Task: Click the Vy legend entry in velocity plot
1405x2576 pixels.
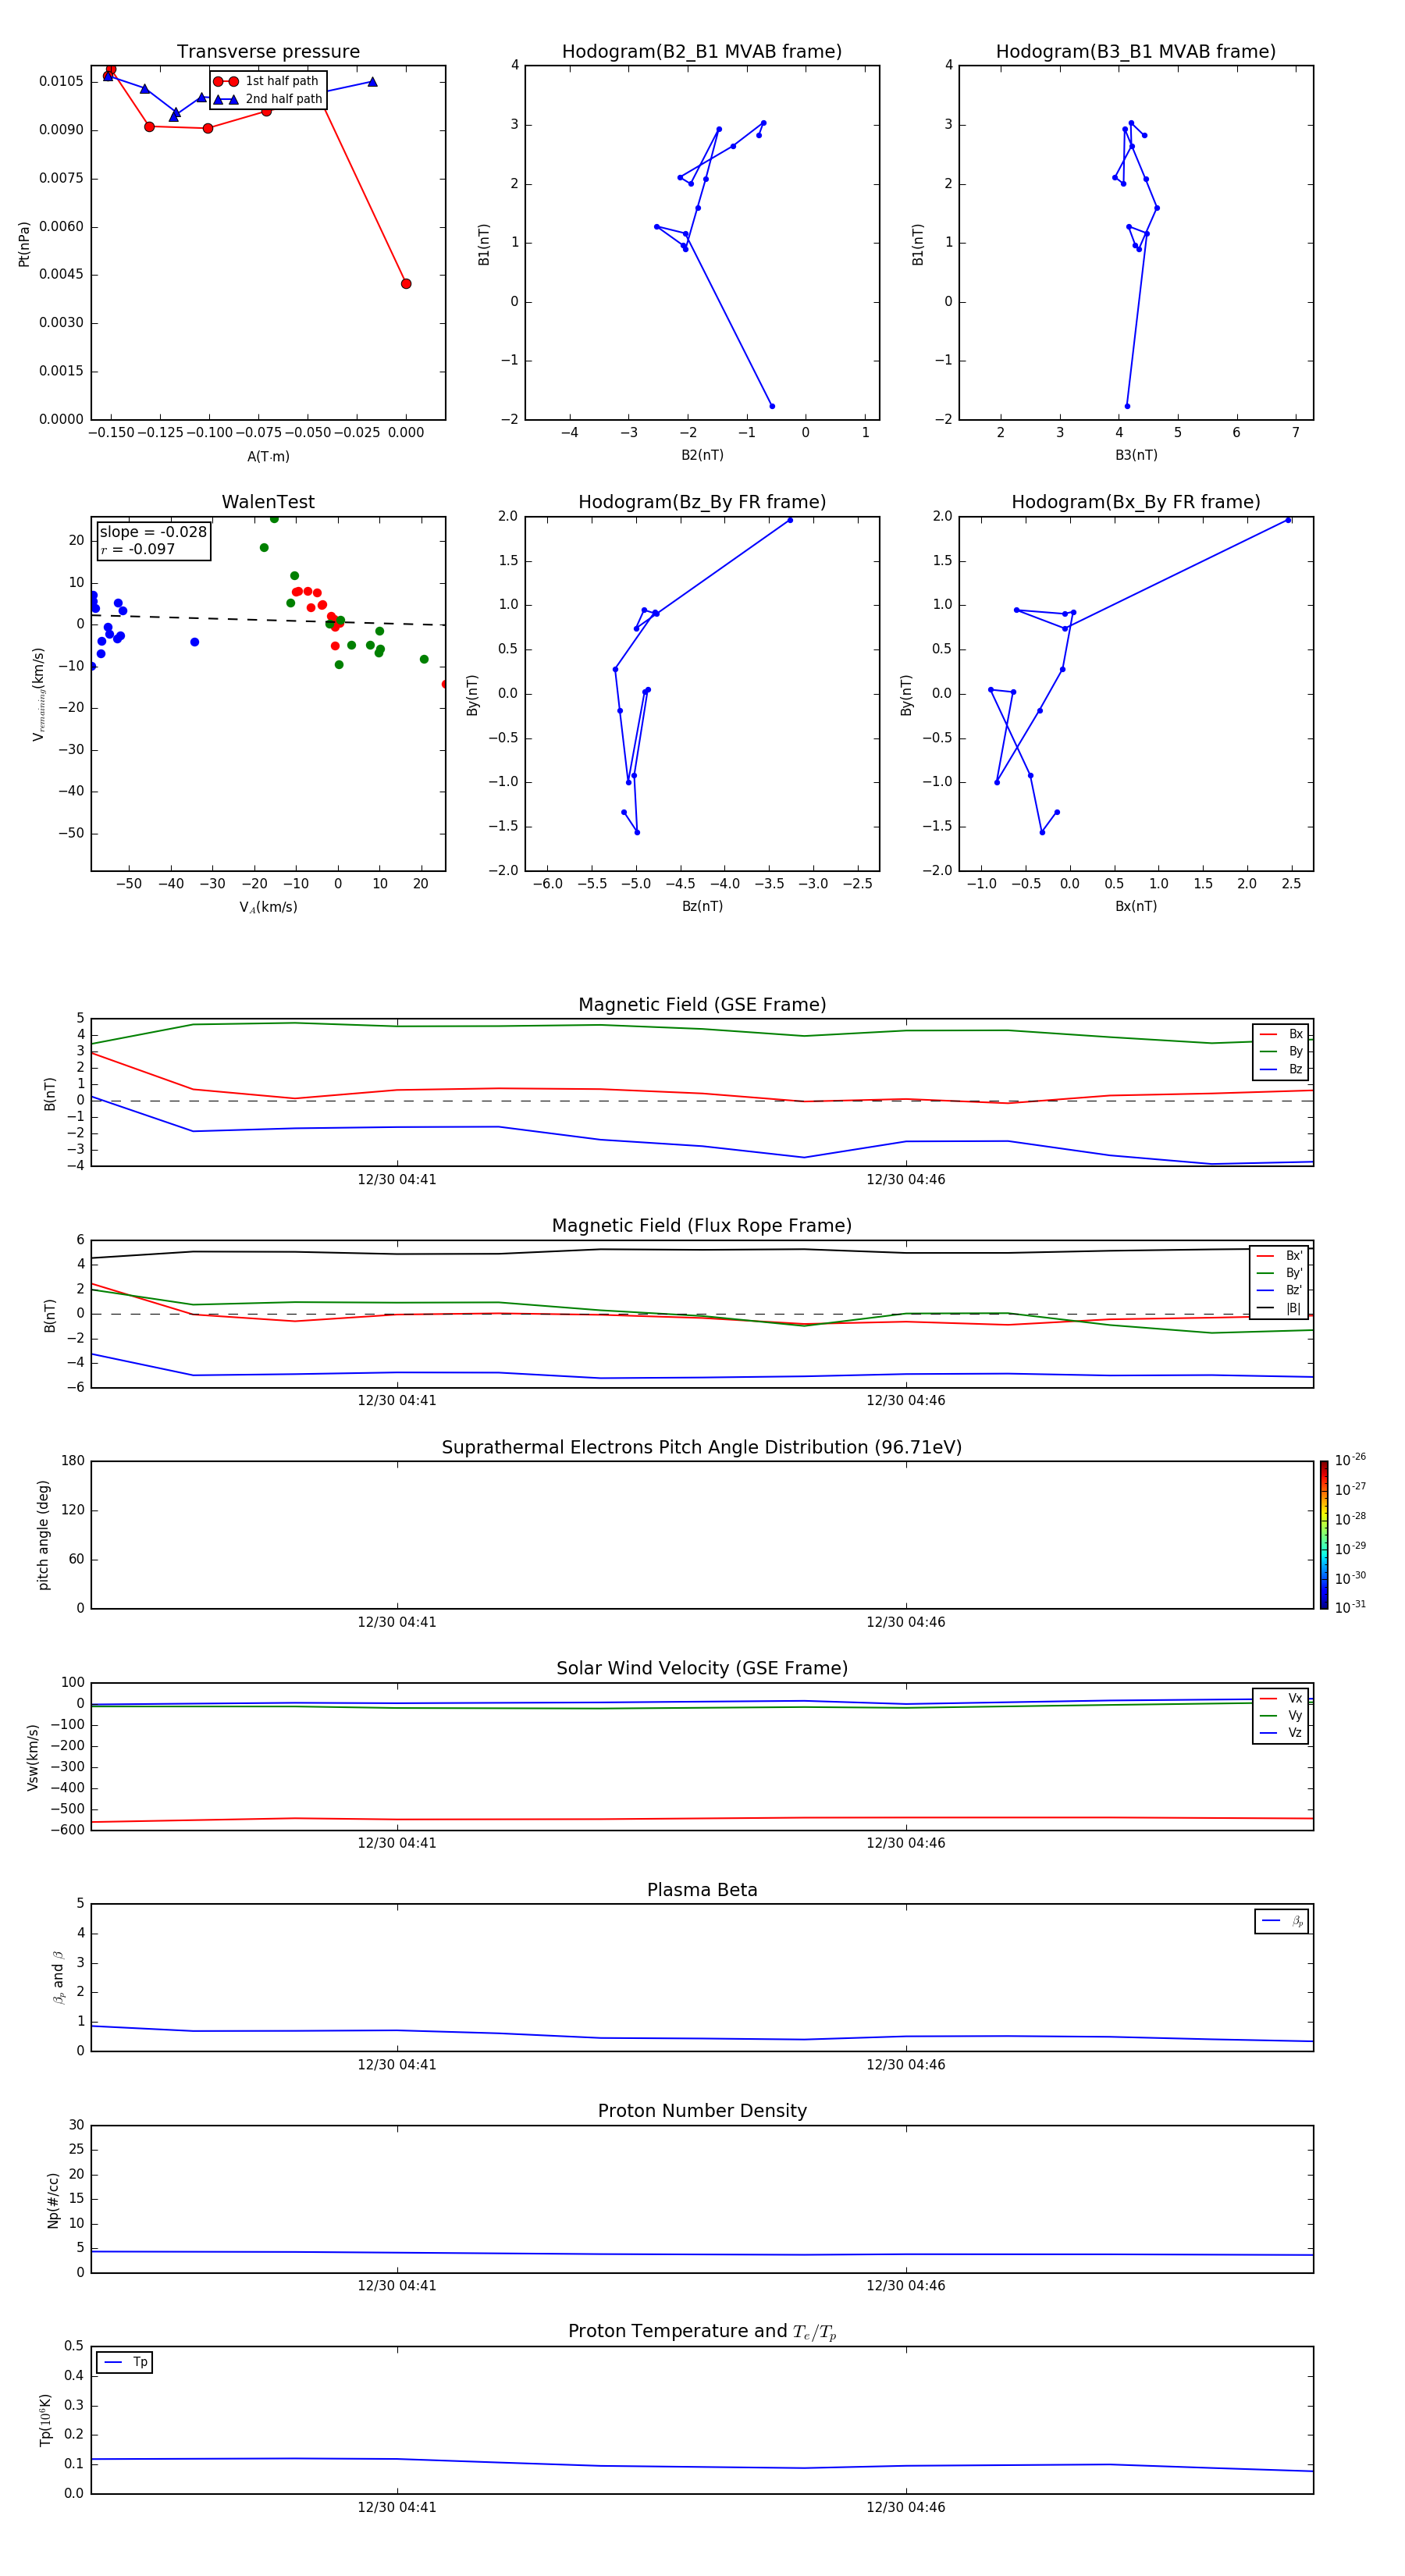Action: point(1281,1715)
